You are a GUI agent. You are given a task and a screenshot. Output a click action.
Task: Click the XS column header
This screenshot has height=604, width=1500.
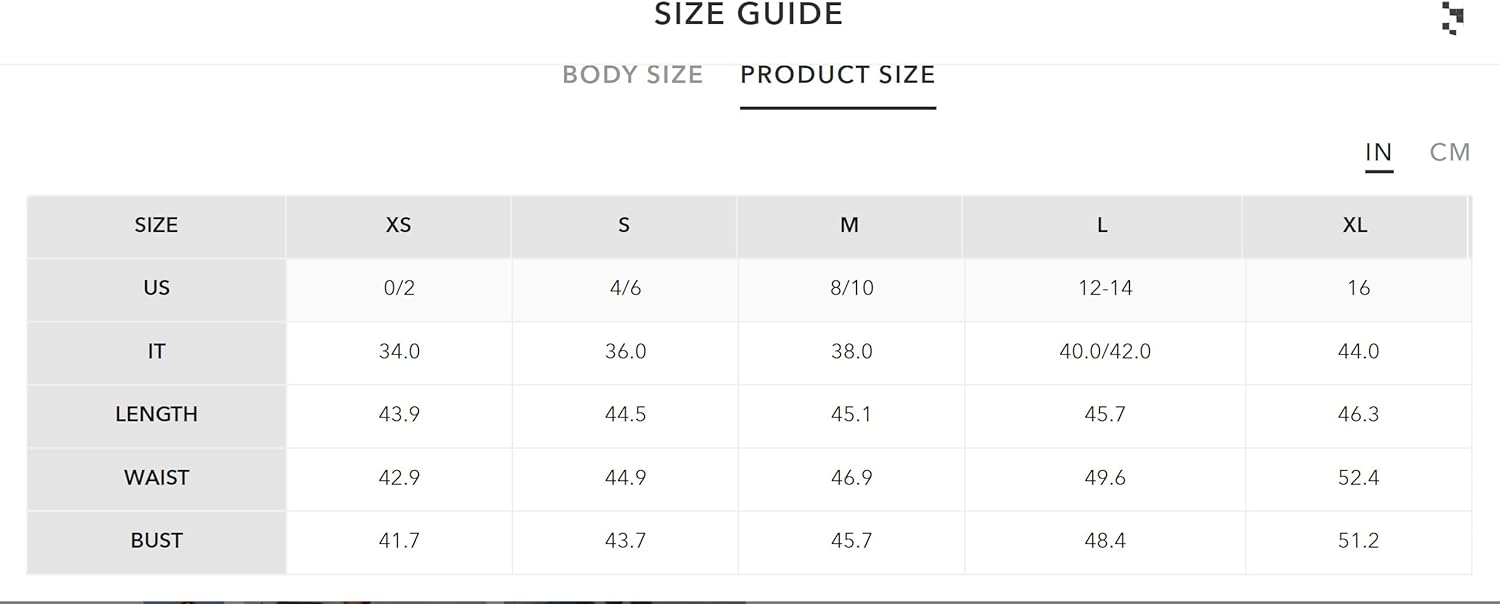pos(399,226)
